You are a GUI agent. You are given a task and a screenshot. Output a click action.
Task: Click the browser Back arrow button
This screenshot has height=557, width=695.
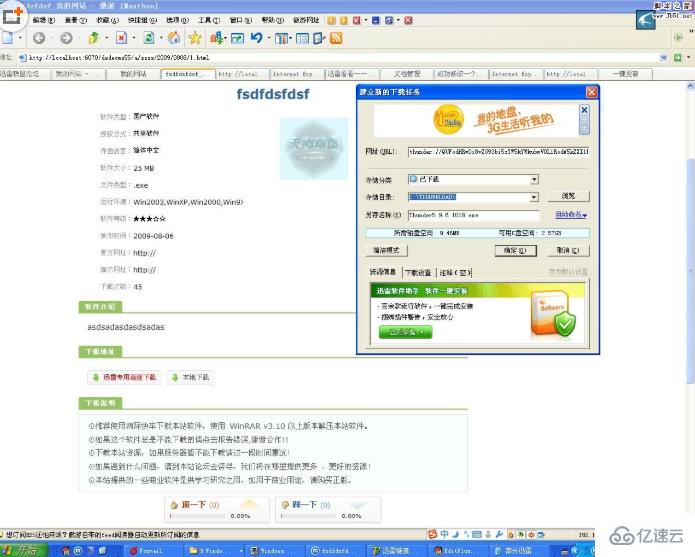(x=39, y=39)
